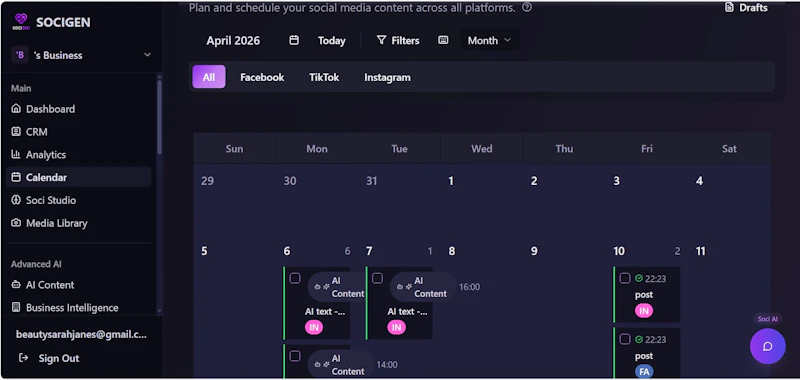Switch to the Instagram tab

pos(387,78)
